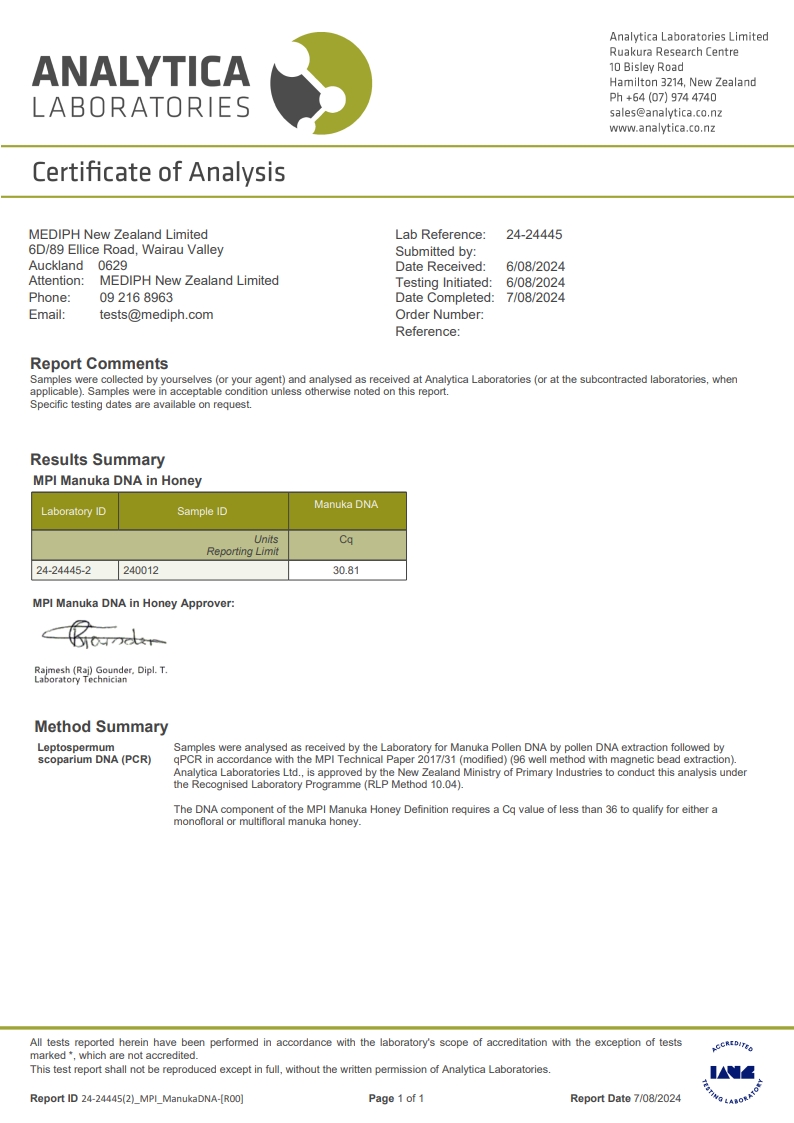Click the Submitted by label

(x=435, y=251)
